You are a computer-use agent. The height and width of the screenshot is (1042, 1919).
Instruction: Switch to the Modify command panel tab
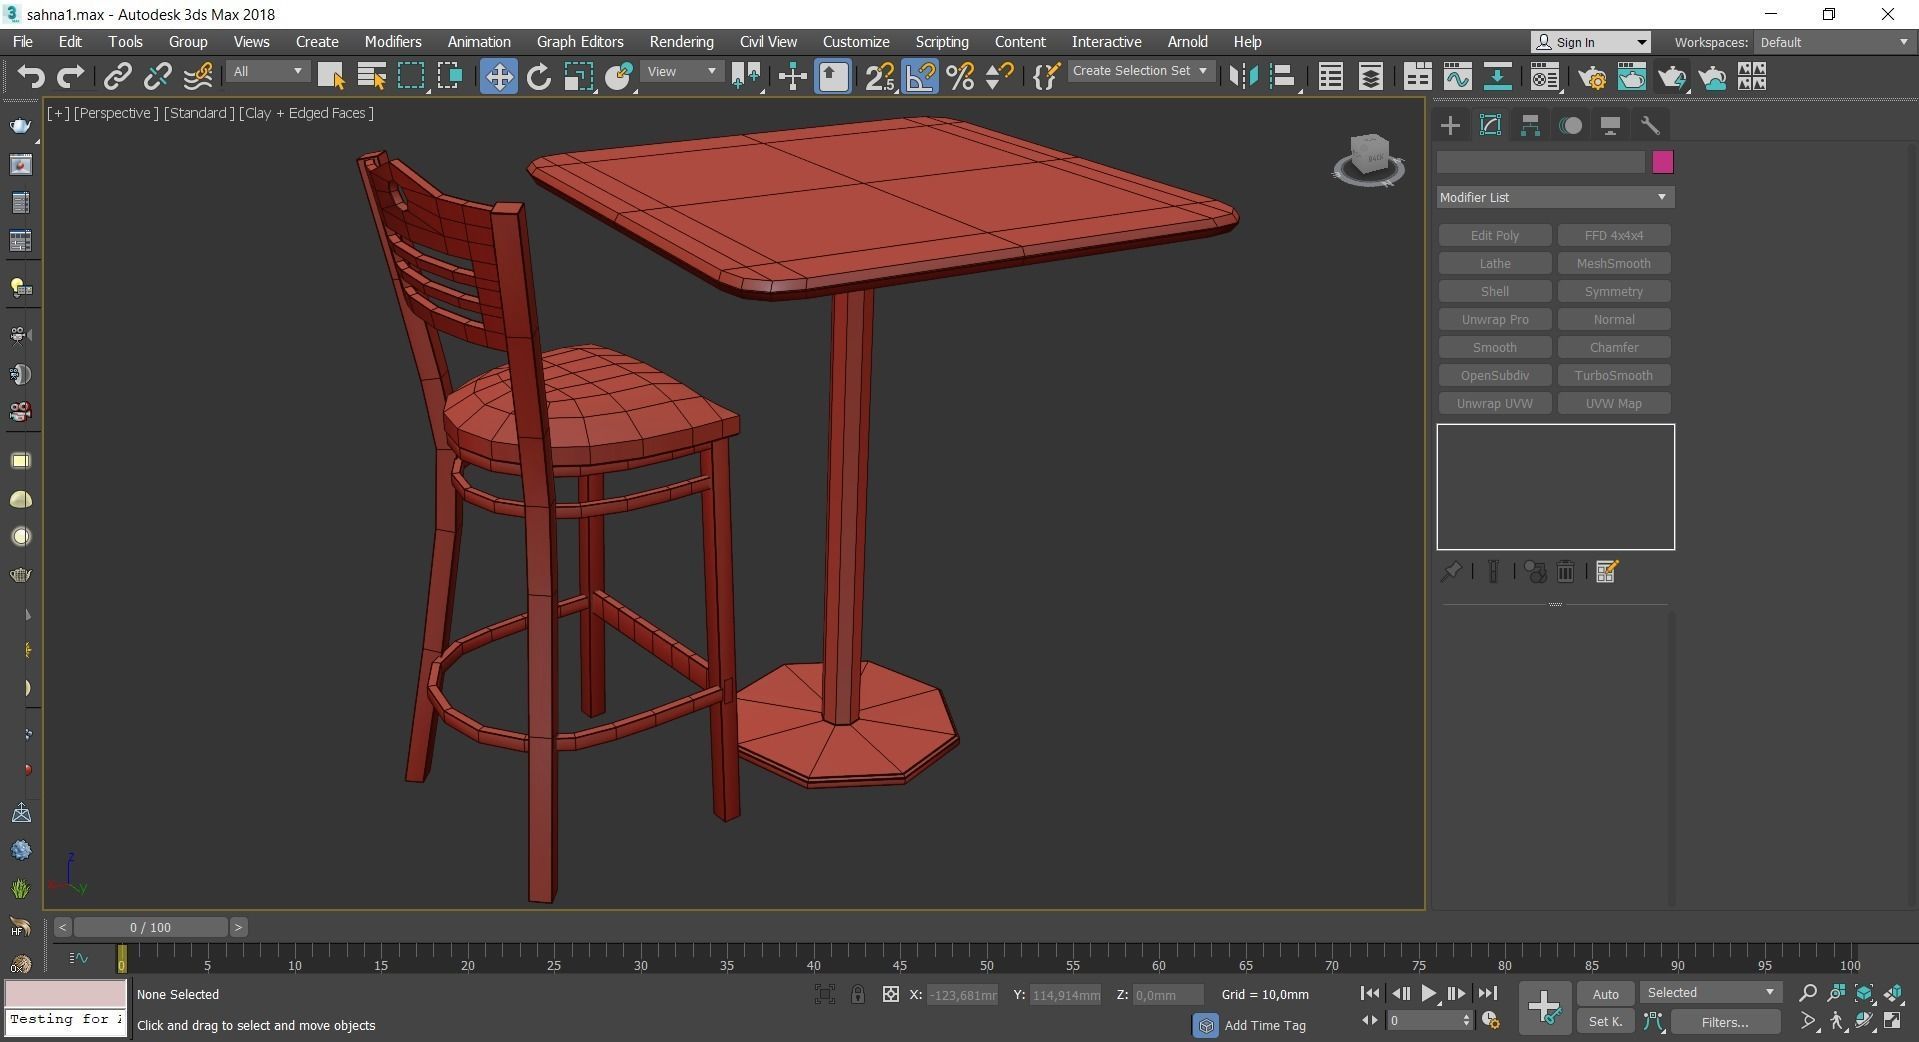coord(1490,125)
